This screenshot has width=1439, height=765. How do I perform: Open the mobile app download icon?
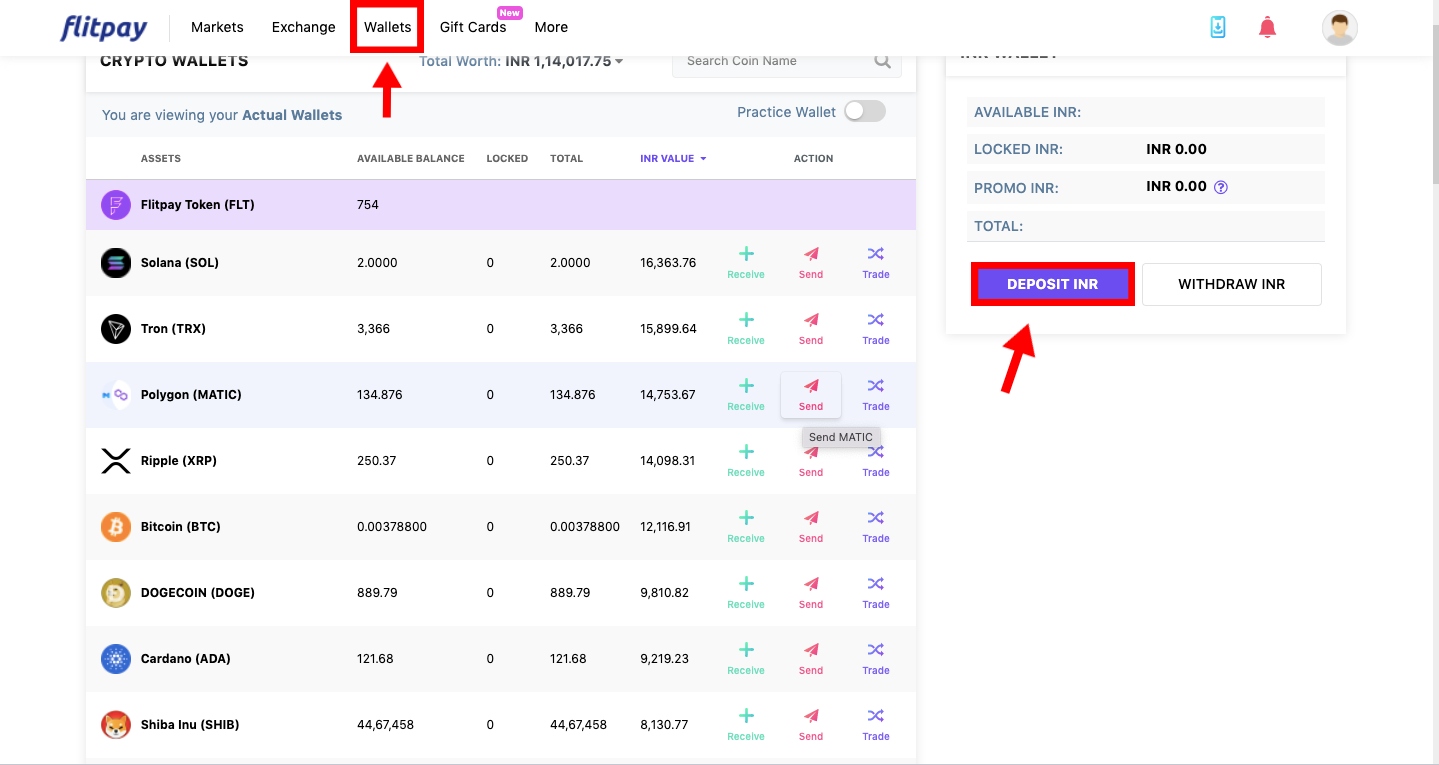click(1217, 27)
